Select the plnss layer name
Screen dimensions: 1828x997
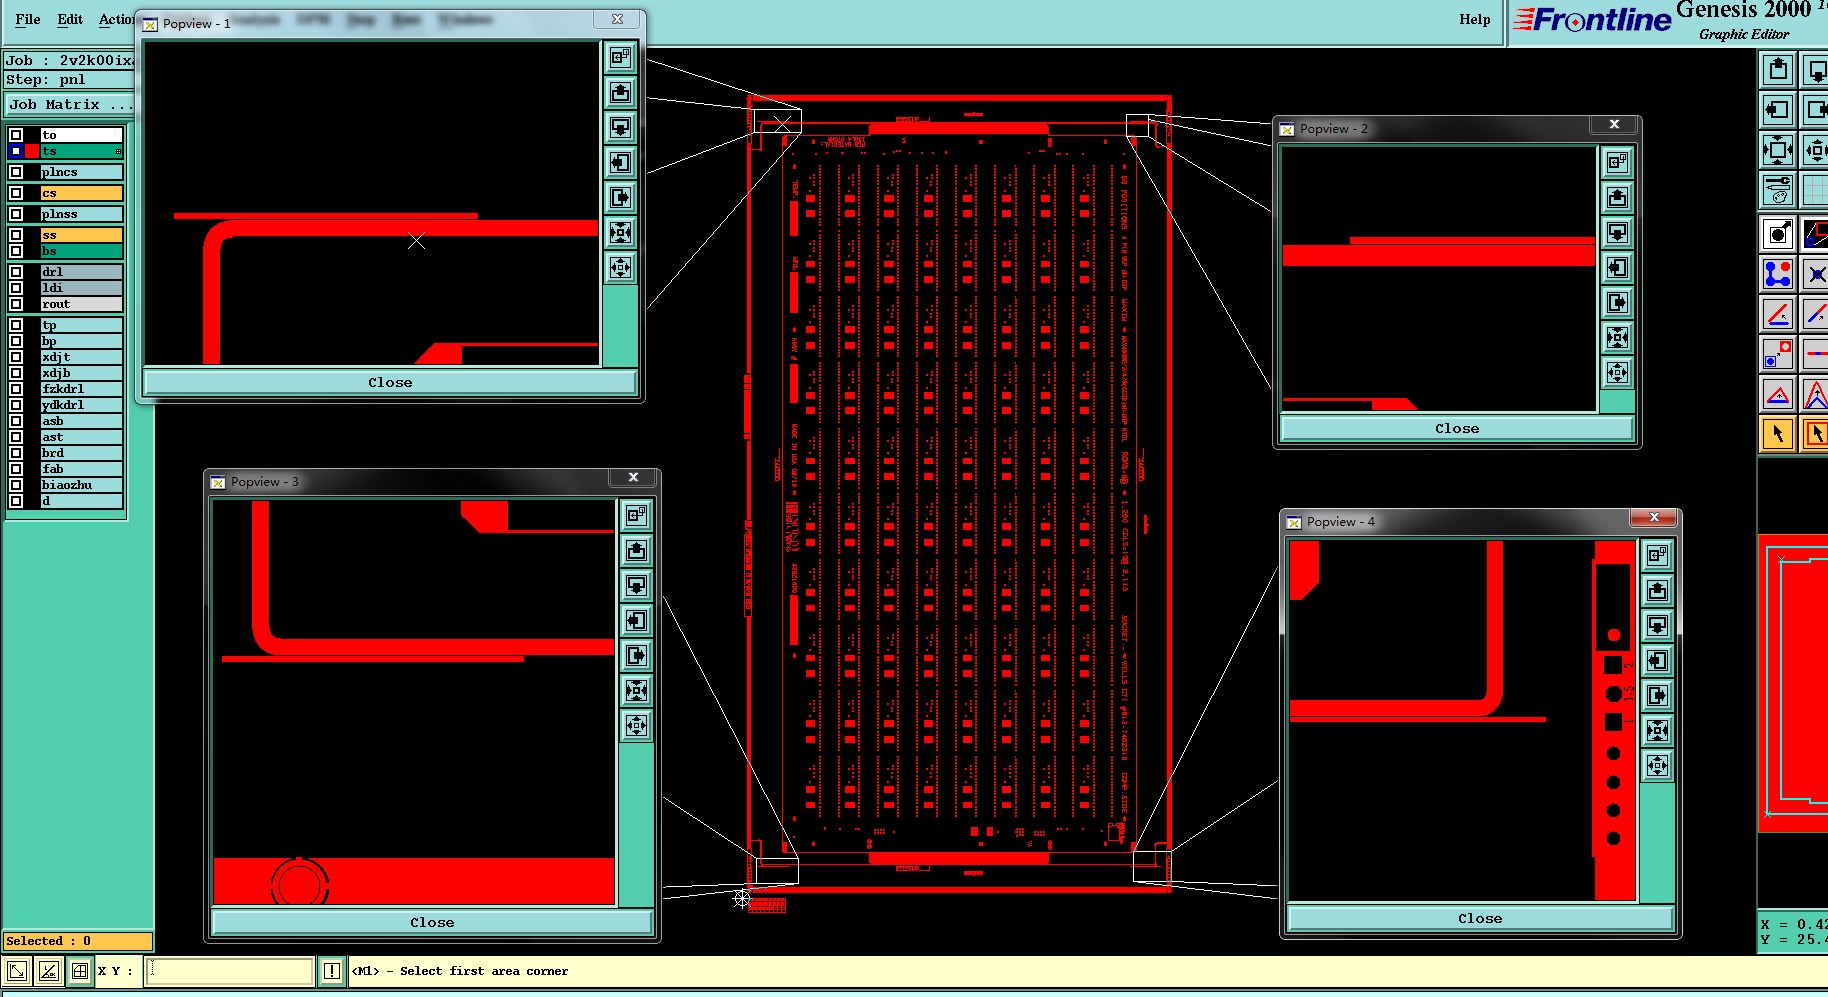click(x=82, y=214)
